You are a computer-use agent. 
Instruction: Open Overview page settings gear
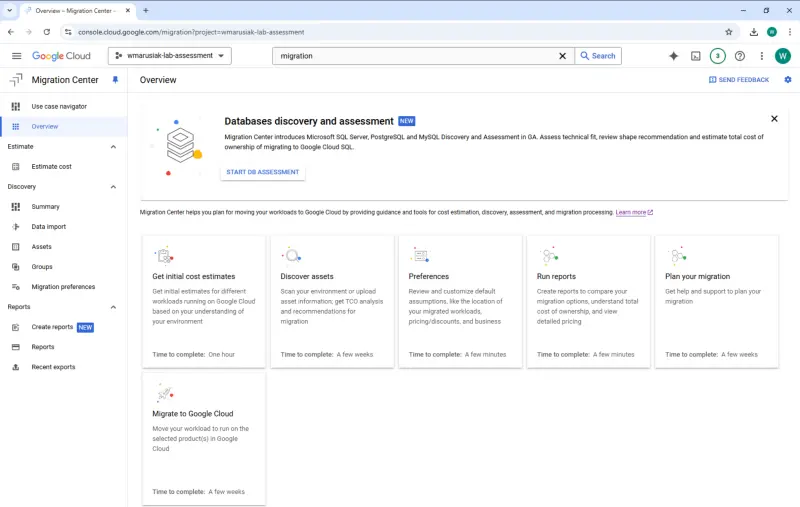pyautogui.click(x=788, y=80)
